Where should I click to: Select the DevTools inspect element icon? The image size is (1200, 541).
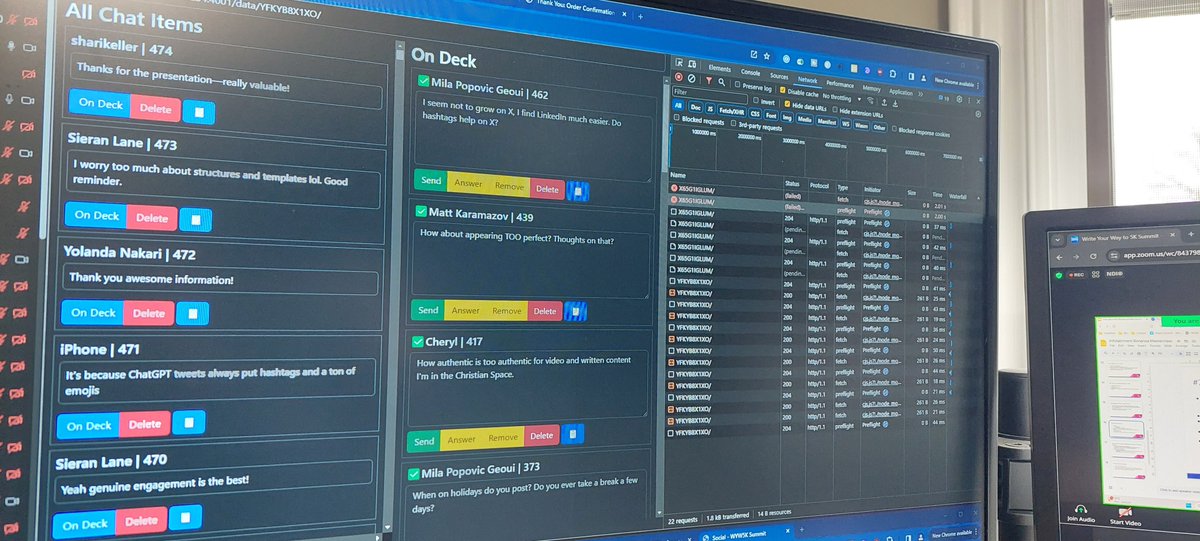[x=679, y=63]
